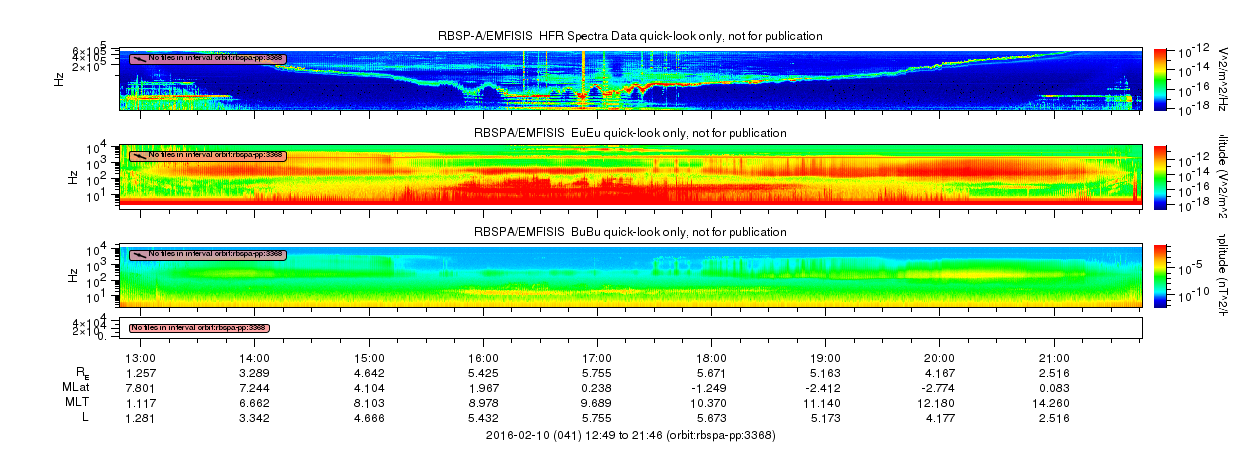1250x449 pixels.
Task: Click the warning icon in the EuEu panel
Action: point(139,155)
